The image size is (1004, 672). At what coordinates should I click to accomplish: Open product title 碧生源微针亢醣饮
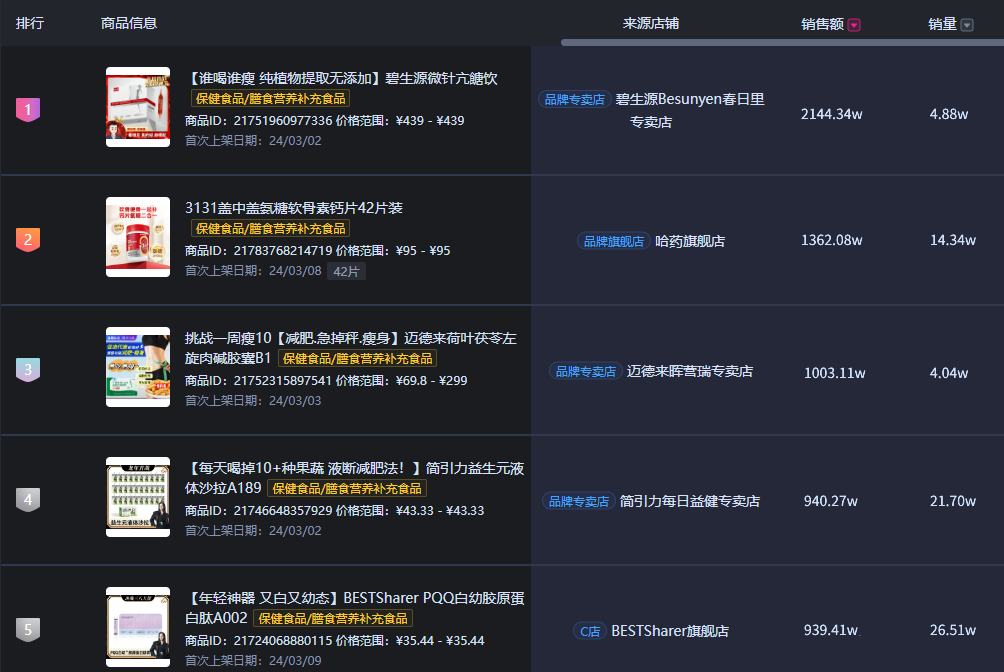[x=341, y=78]
